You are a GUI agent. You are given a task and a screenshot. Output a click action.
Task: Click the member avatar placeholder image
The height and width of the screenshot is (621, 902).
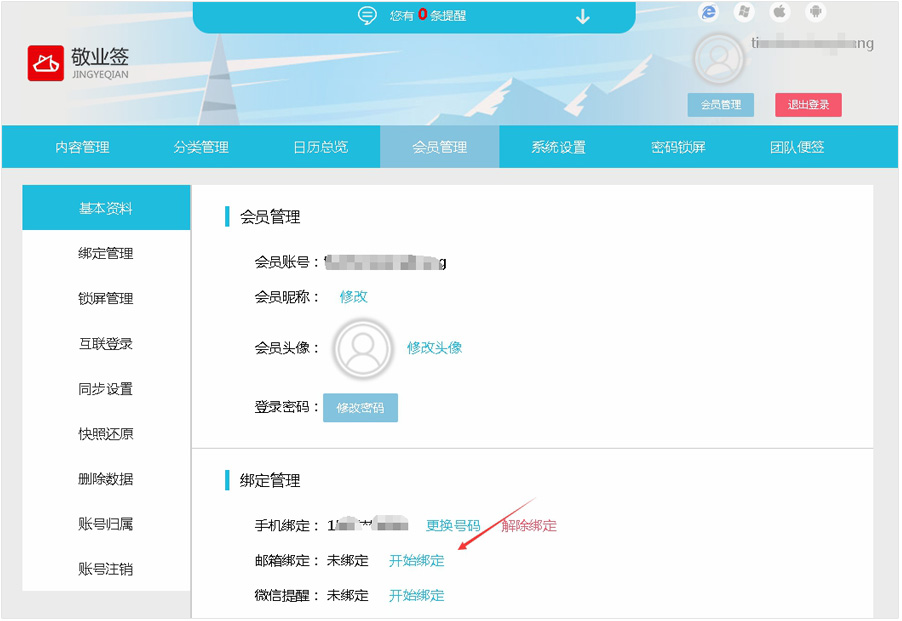[x=363, y=348]
